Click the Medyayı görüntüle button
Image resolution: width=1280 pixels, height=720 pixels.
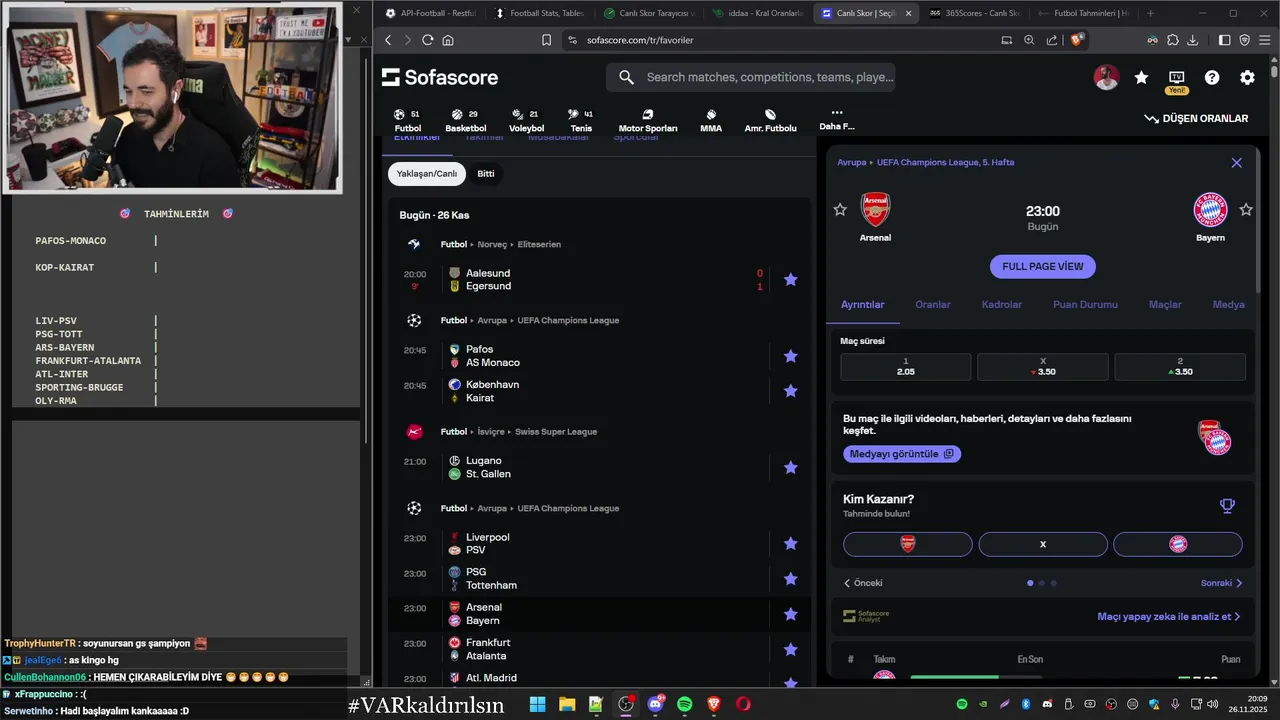click(x=902, y=454)
